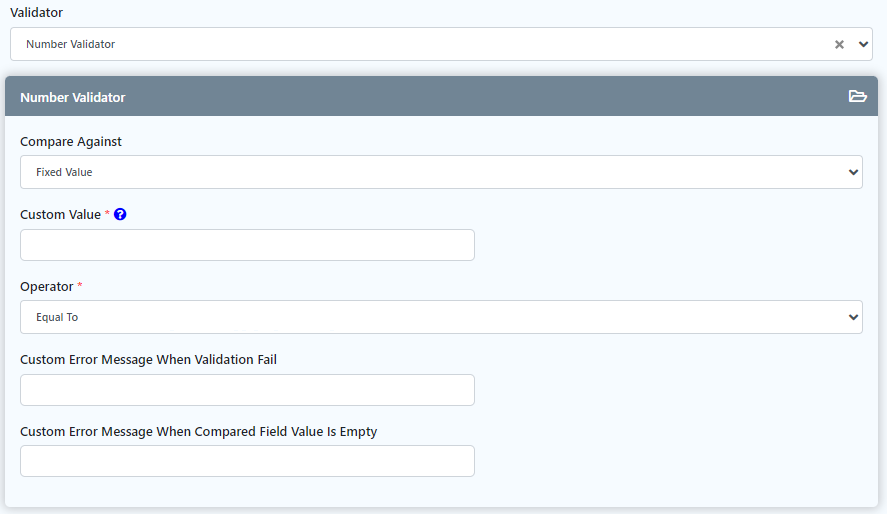Click the Operator label text

point(46,286)
